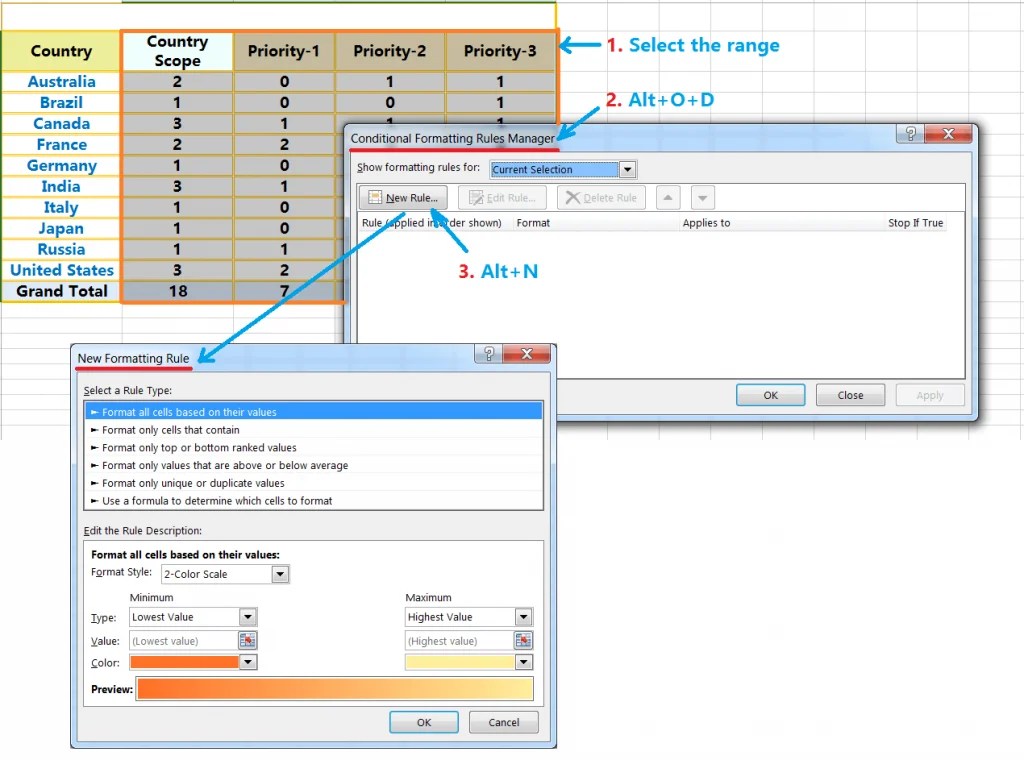
Task: Click Close in Rules Manager dialog
Action: [x=850, y=395]
